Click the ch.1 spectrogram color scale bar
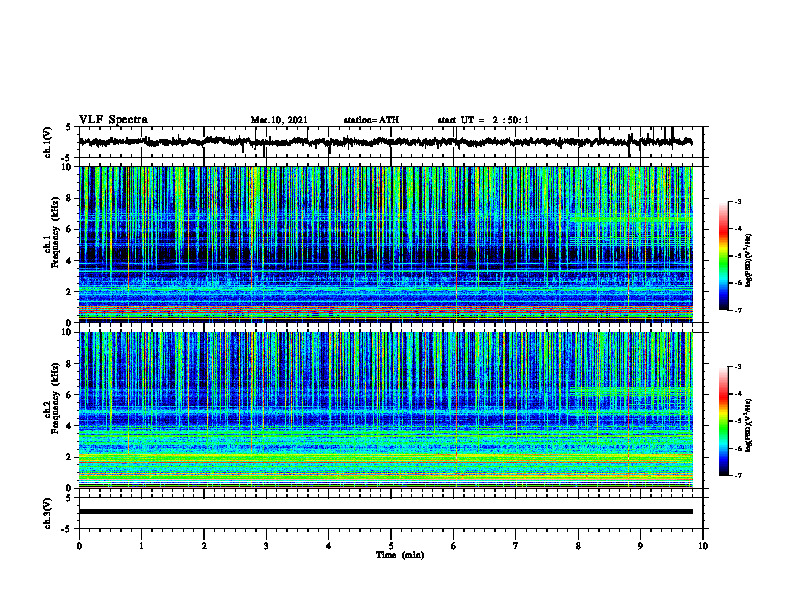The height and width of the screenshot is (612, 792). pos(723,256)
